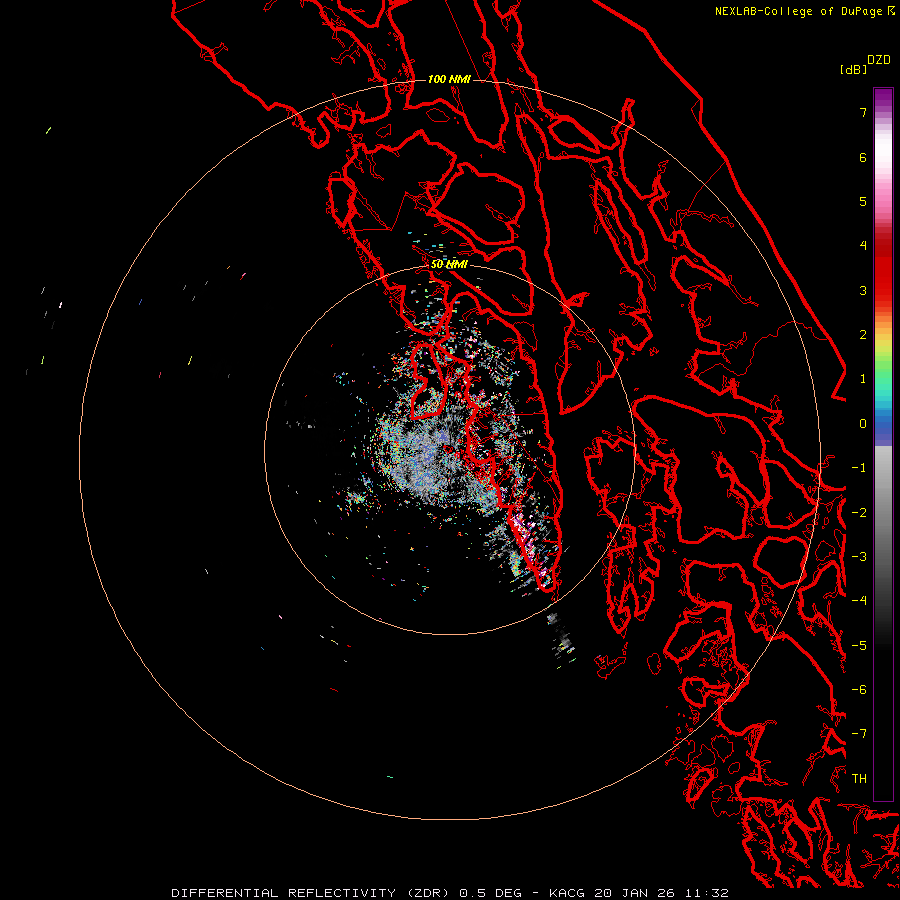This screenshot has width=900, height=900.
Task: Click the -7 value on color scale
Action: pyautogui.click(x=859, y=734)
